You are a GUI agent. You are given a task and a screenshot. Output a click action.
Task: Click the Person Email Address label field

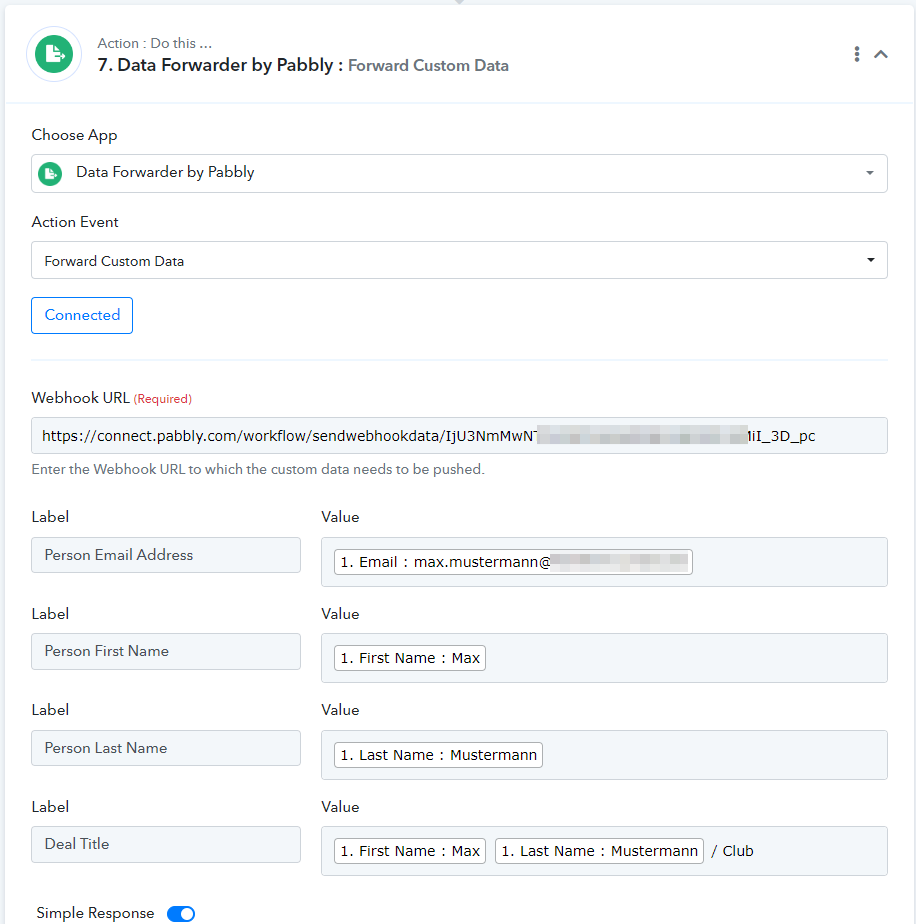[x=166, y=555]
